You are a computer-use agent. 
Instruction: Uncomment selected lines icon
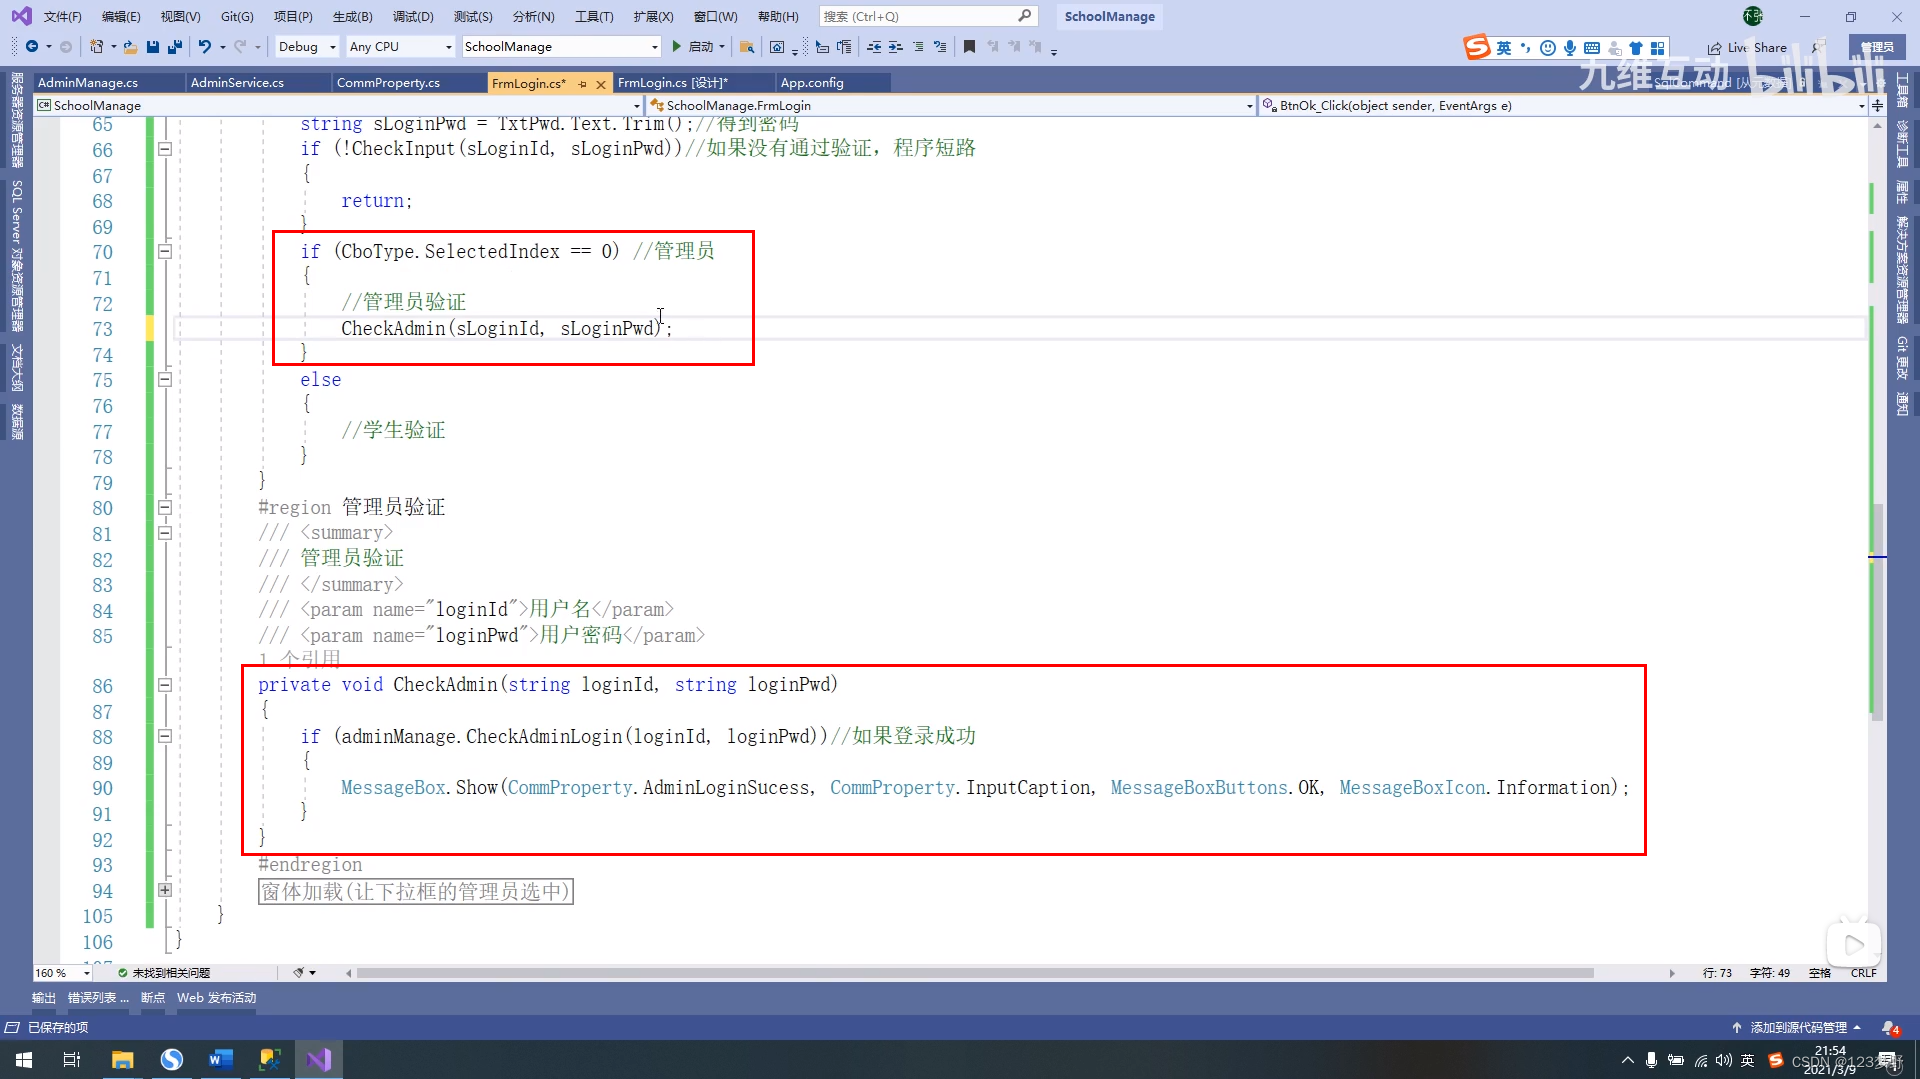pyautogui.click(x=940, y=46)
